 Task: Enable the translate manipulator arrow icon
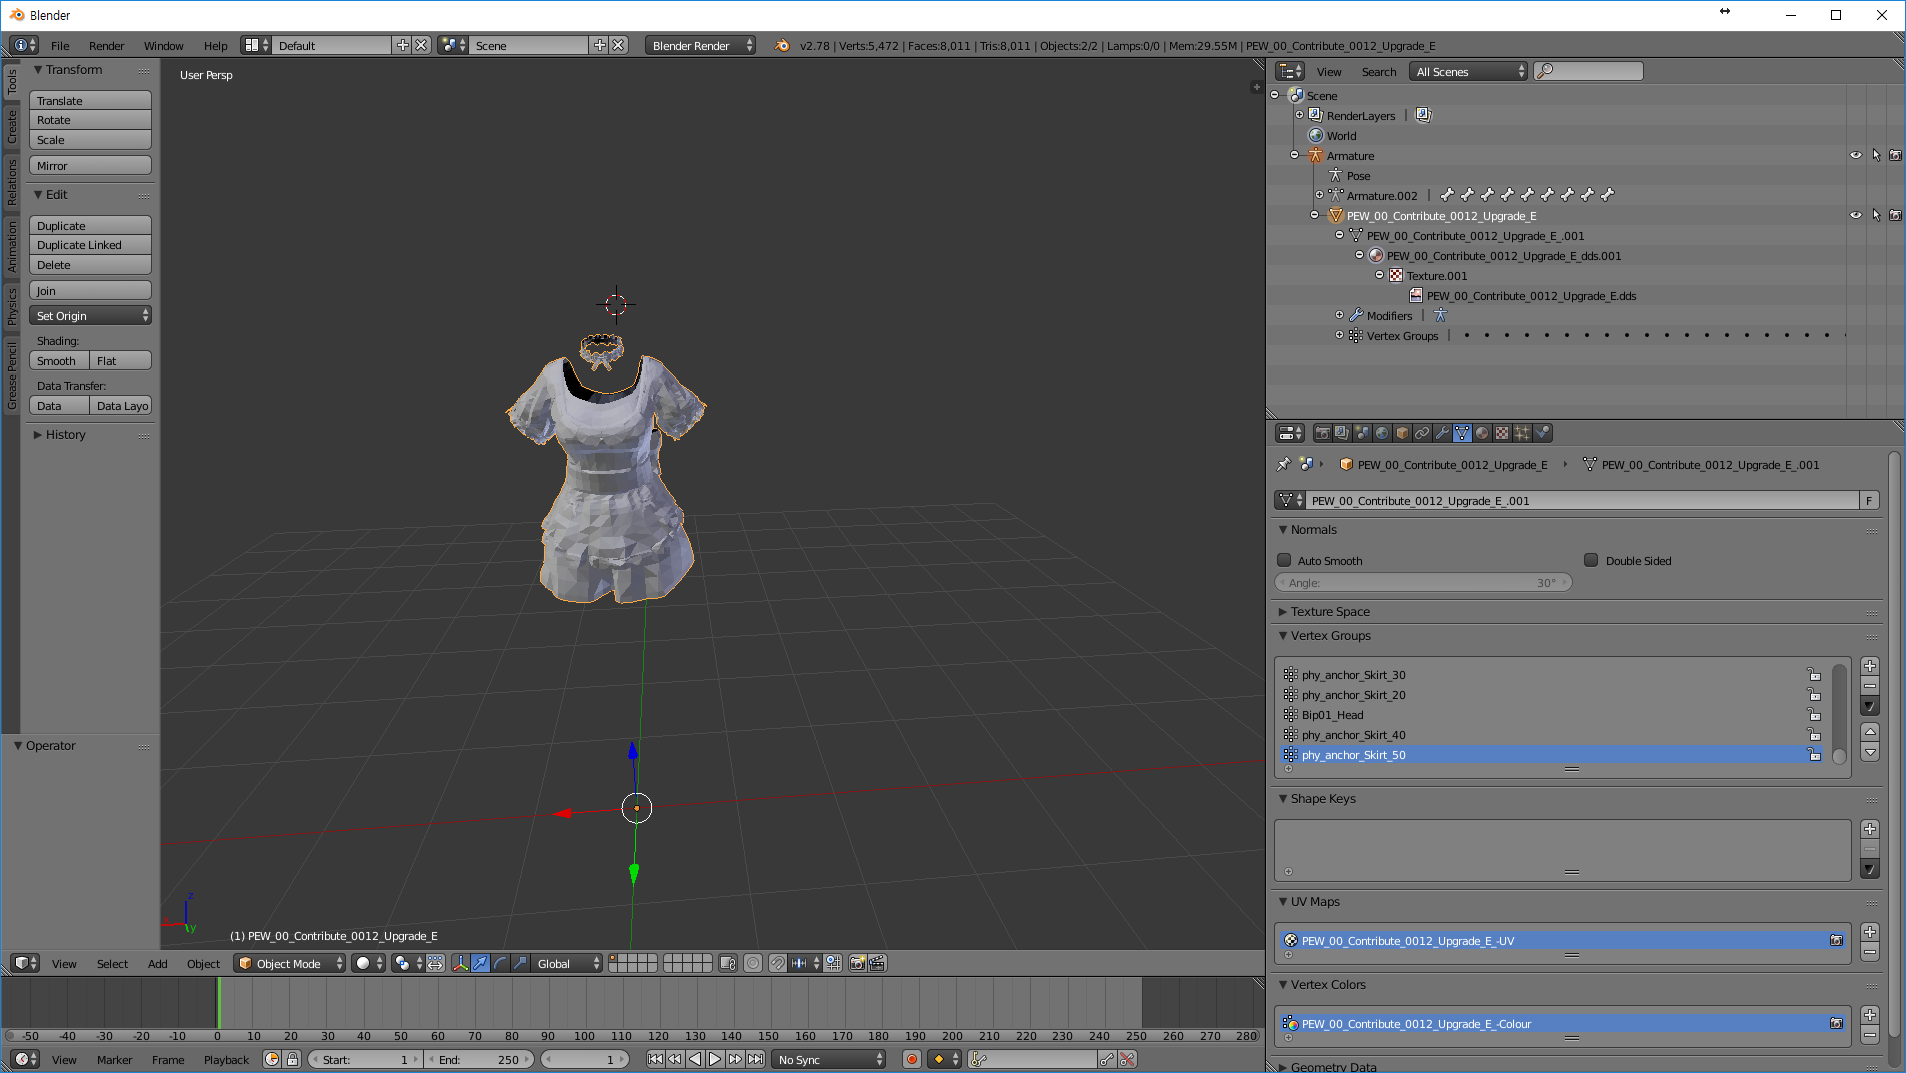480,963
